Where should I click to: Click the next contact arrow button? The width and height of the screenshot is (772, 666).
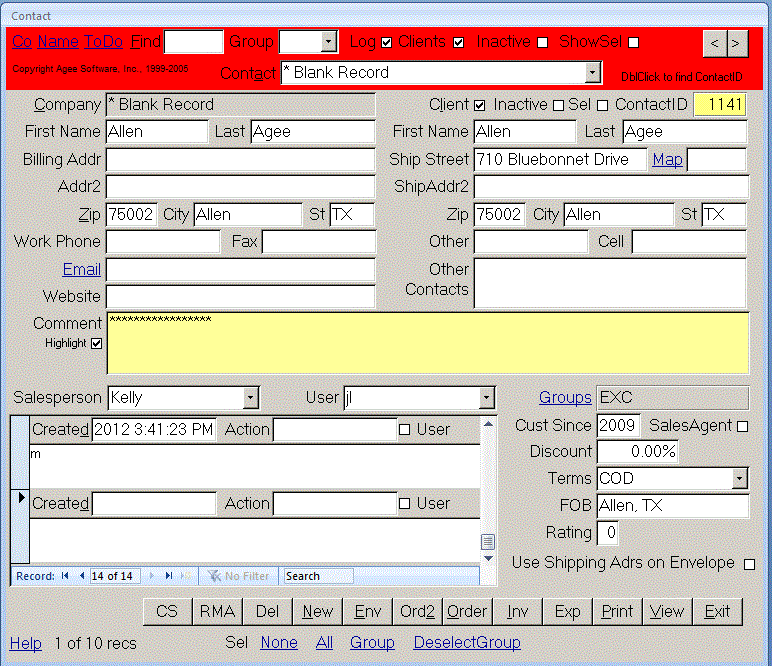point(736,42)
